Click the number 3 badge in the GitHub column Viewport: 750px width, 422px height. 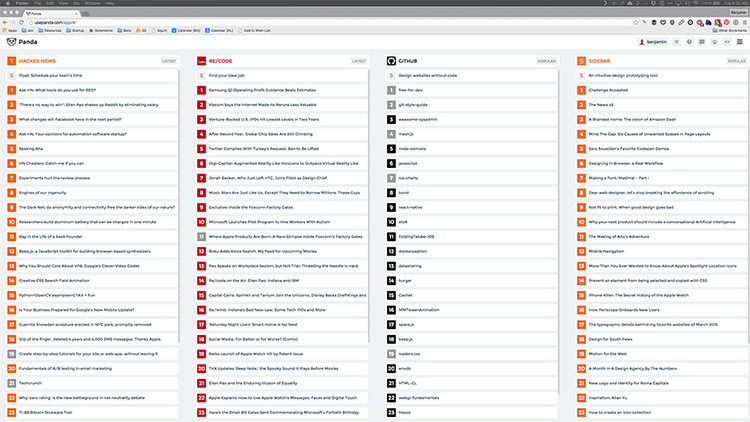391,119
